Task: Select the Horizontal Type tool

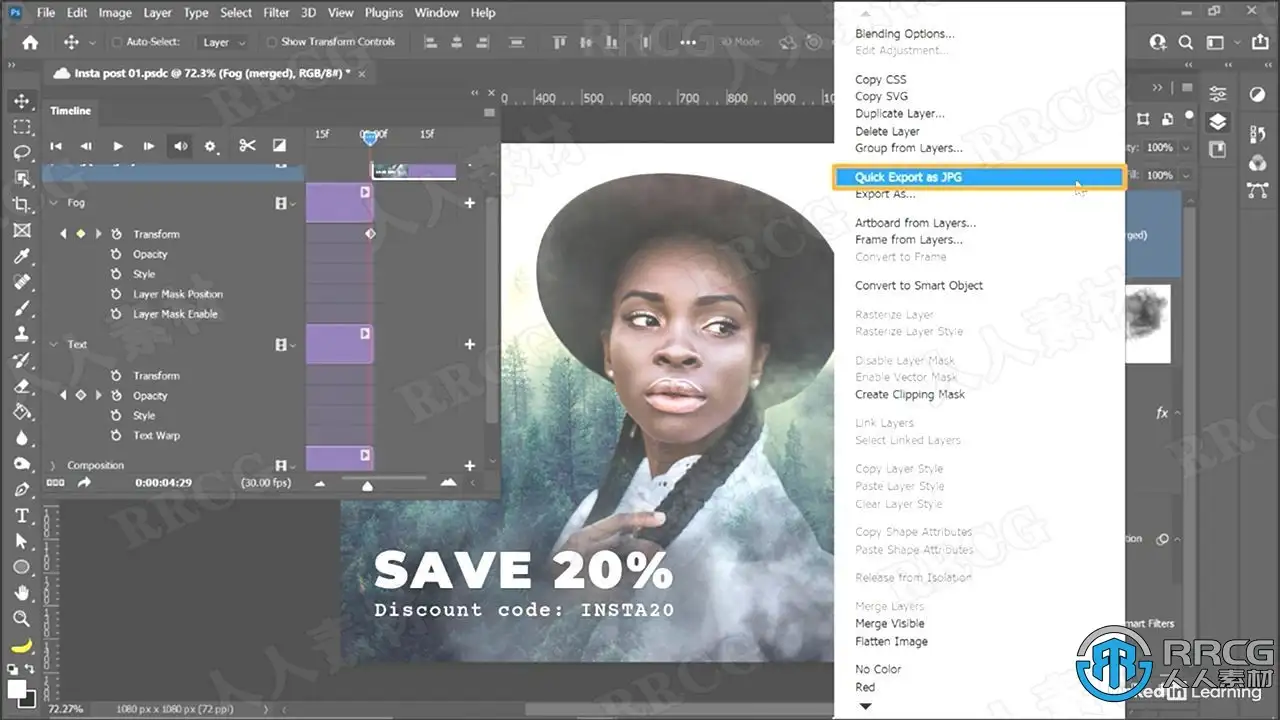Action: pos(21,516)
